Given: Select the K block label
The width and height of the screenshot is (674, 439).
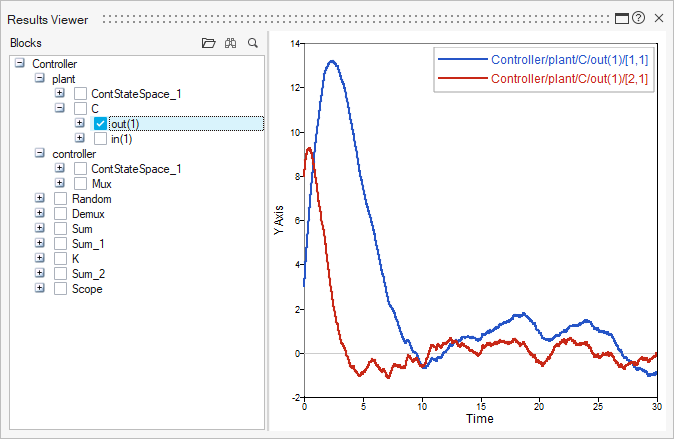Looking at the screenshot, I should [76, 259].
